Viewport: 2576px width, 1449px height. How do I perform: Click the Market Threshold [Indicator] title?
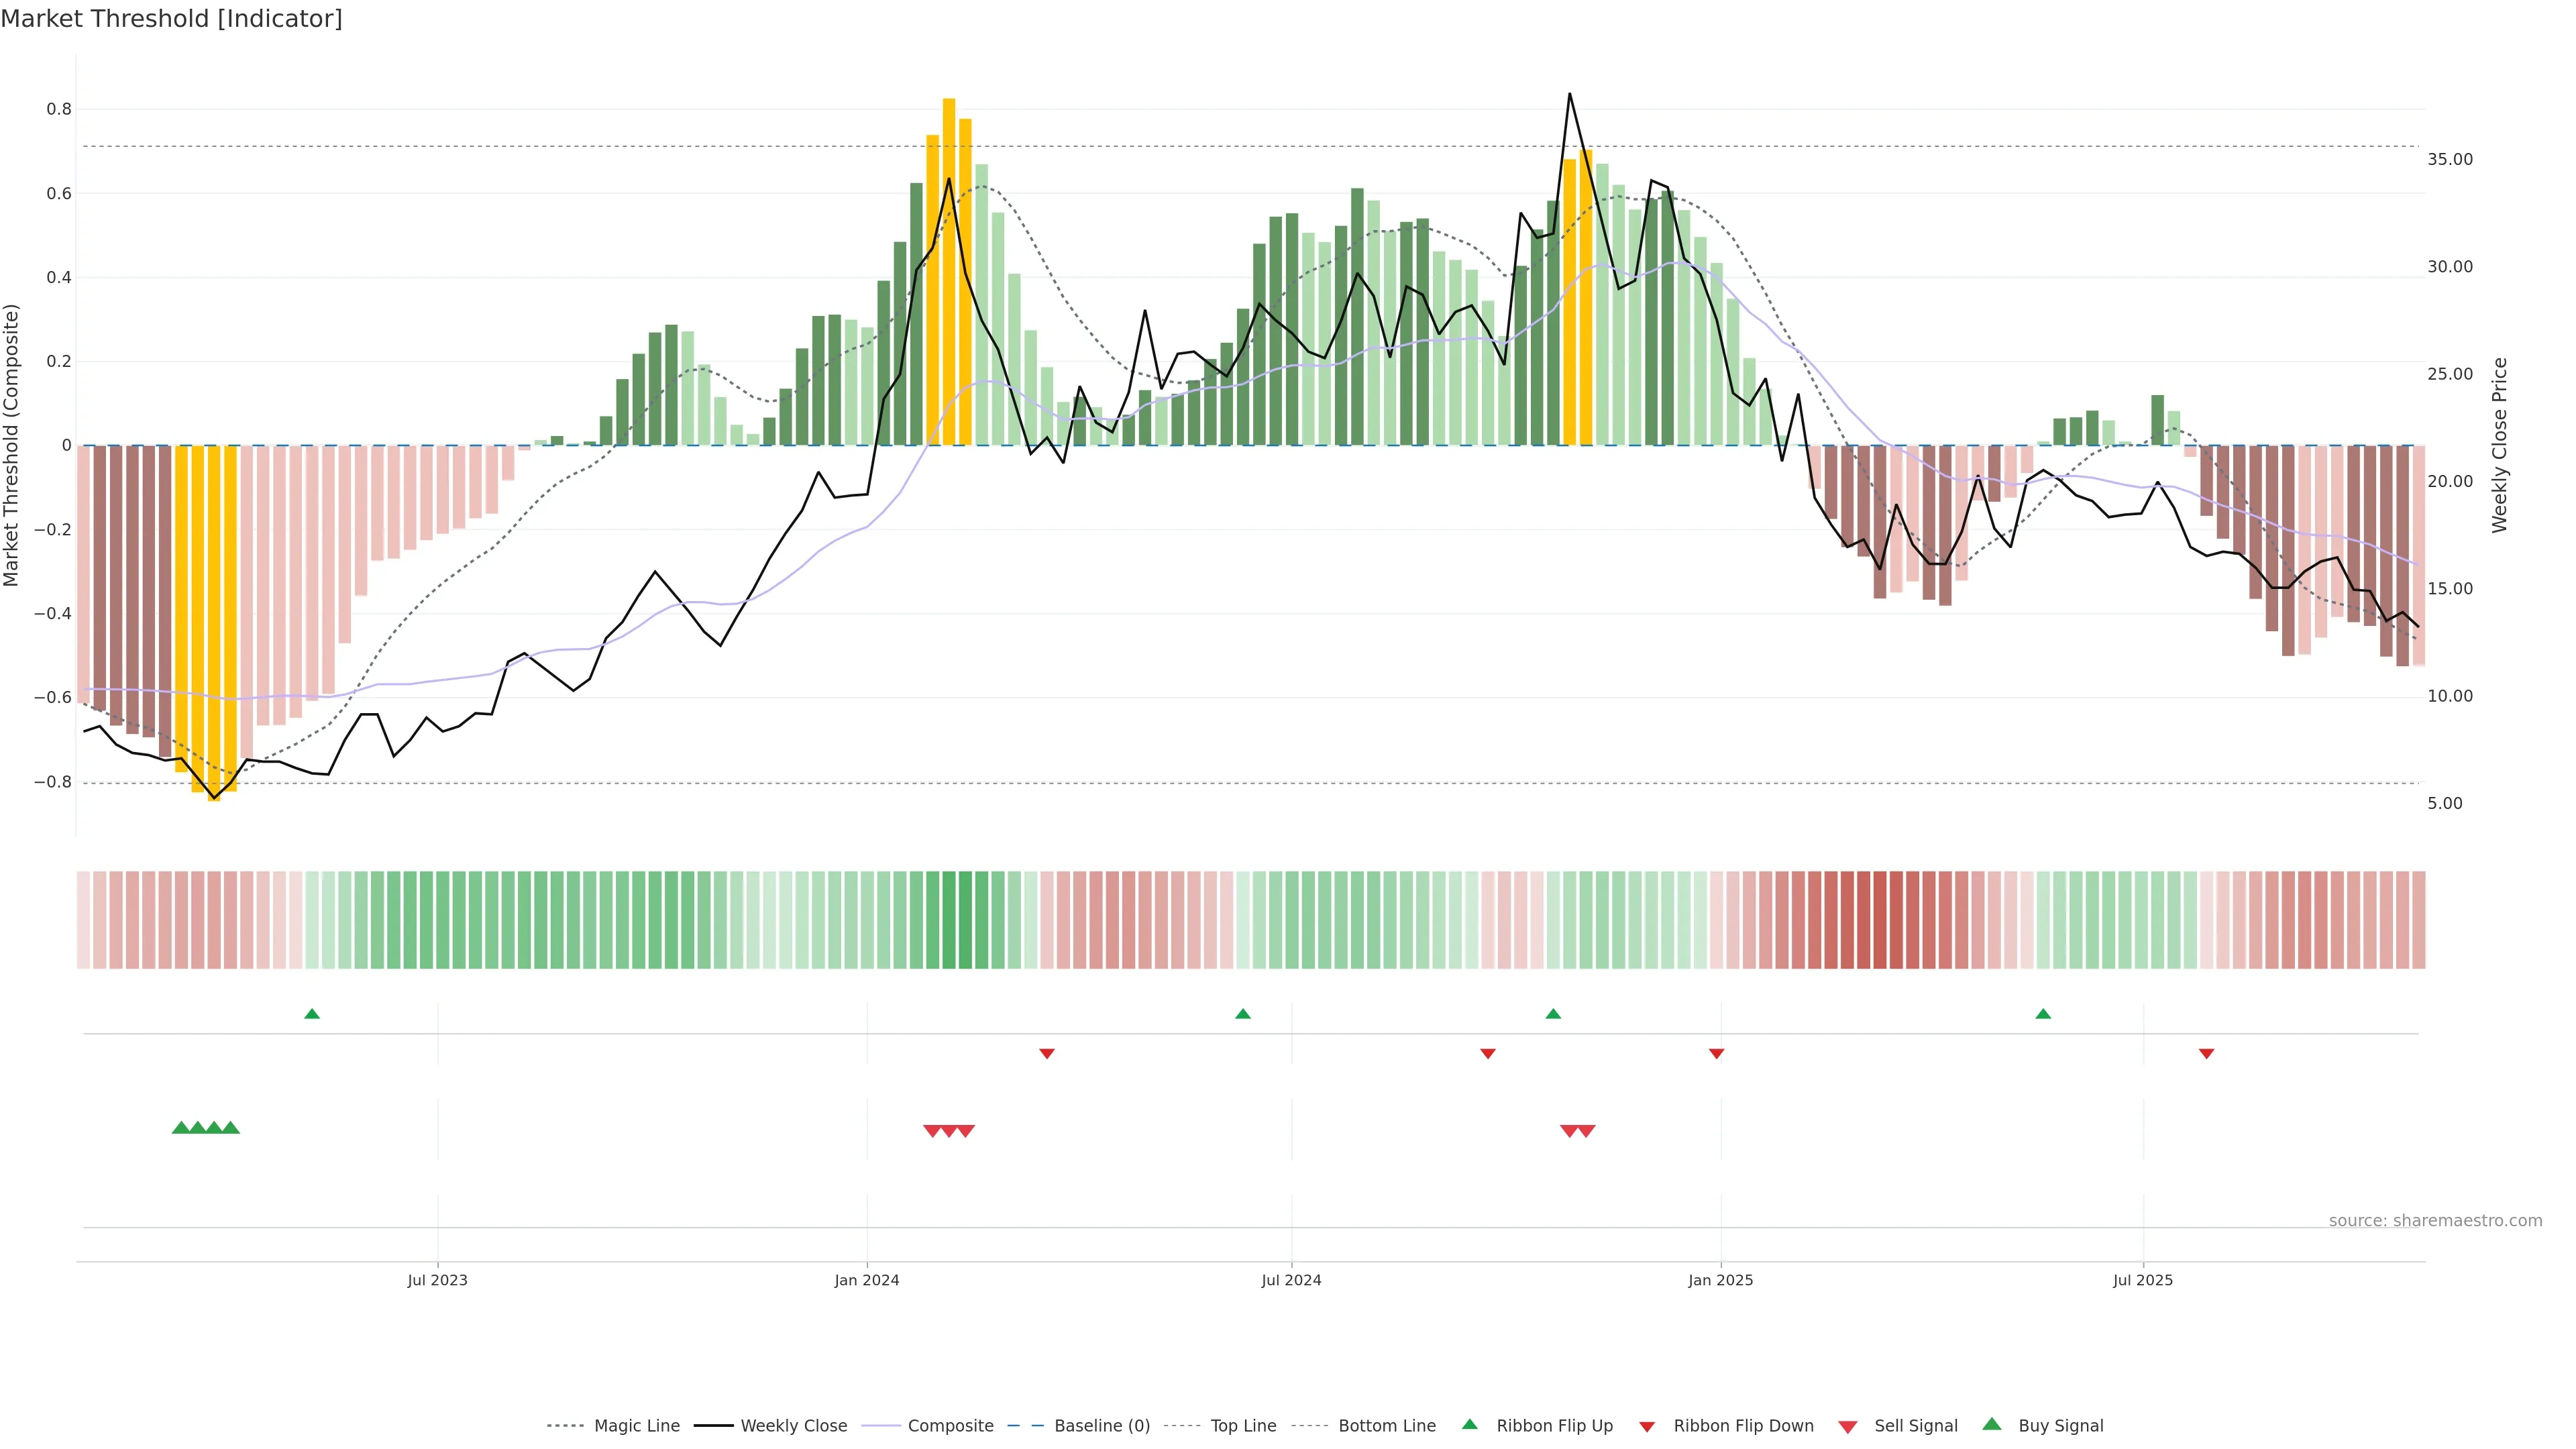pyautogui.click(x=171, y=19)
